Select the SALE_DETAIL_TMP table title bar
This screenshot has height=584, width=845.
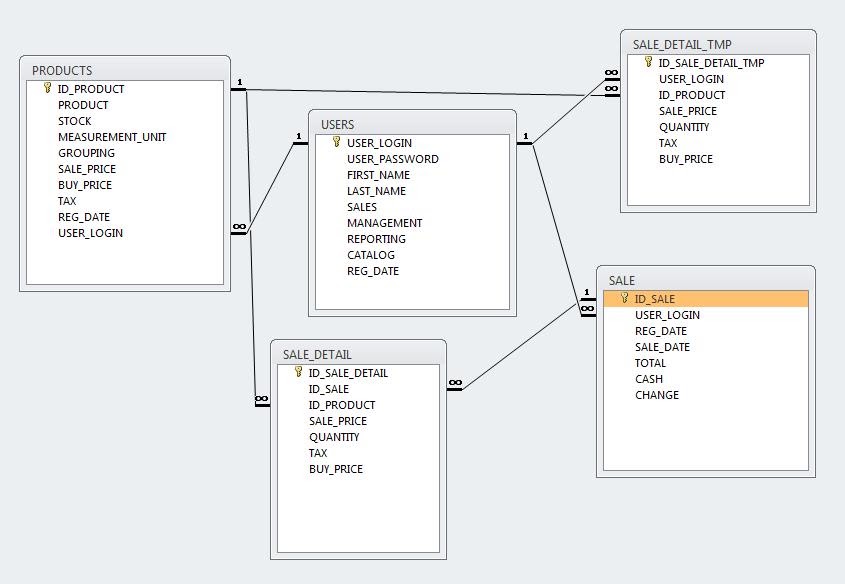(x=718, y=44)
